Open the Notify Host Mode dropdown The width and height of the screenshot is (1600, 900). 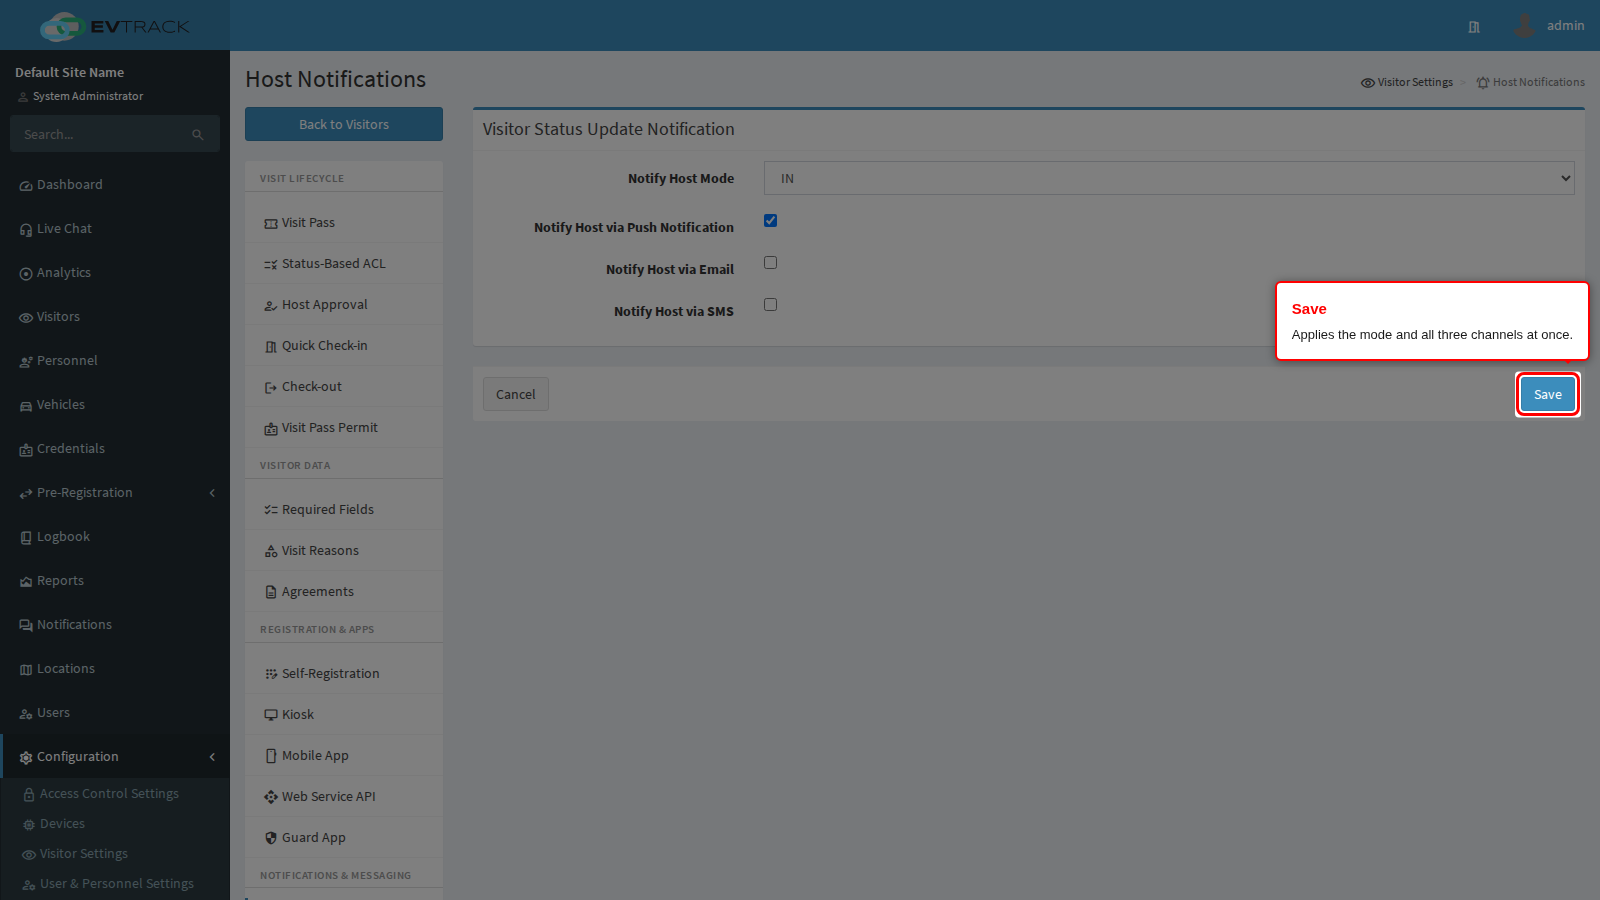pyautogui.click(x=1169, y=178)
